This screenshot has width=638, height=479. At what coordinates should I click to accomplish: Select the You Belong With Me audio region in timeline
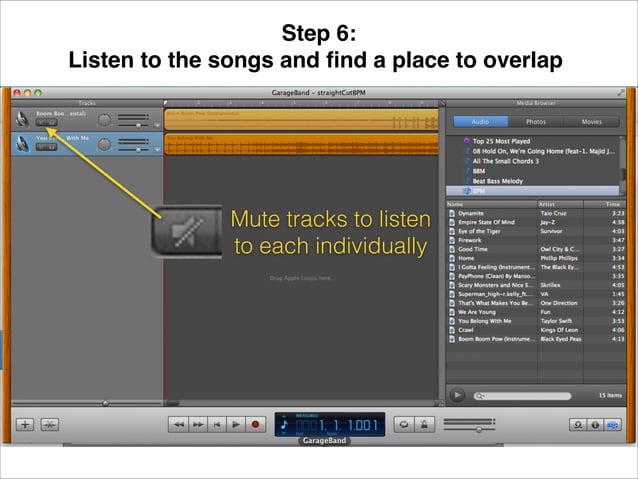[x=301, y=144]
